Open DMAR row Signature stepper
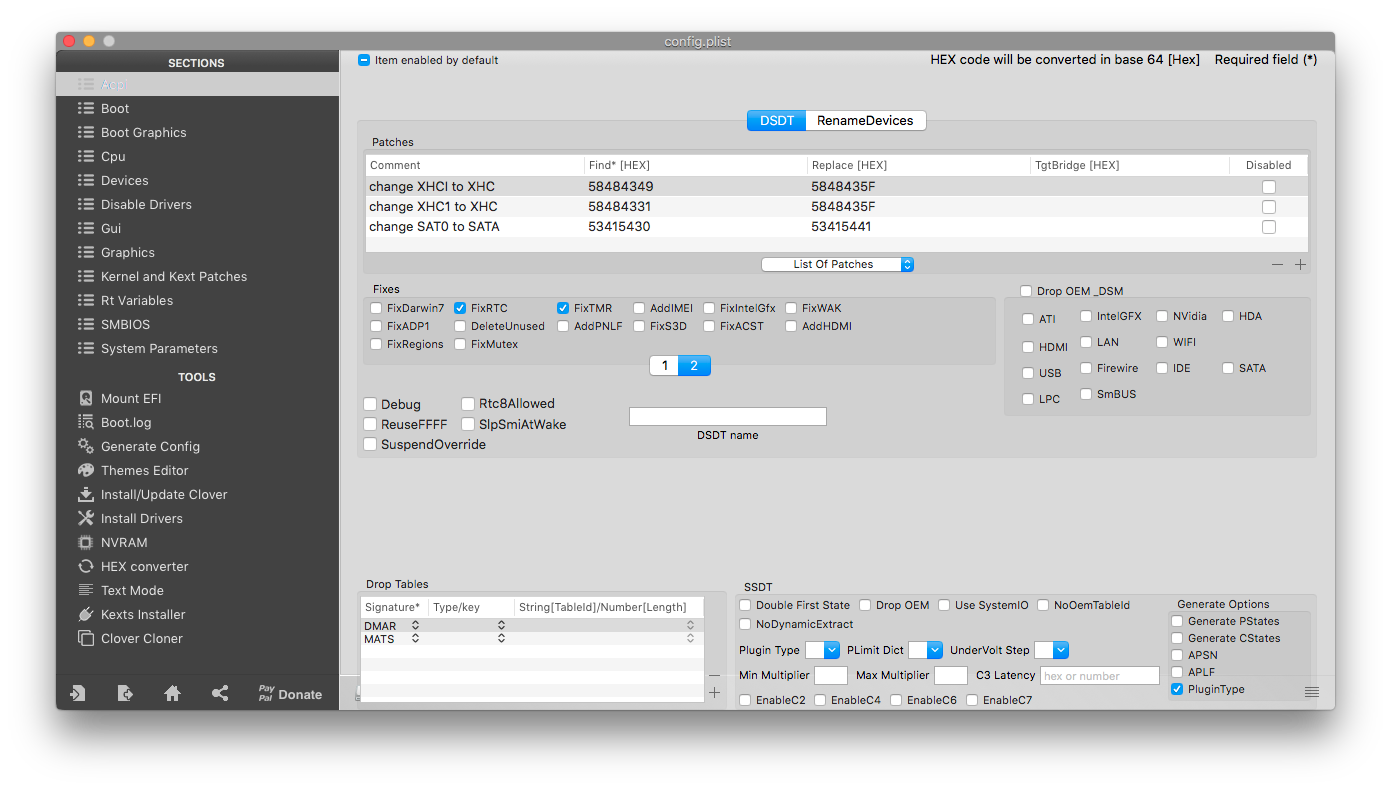This screenshot has height=790, width=1391. point(415,626)
